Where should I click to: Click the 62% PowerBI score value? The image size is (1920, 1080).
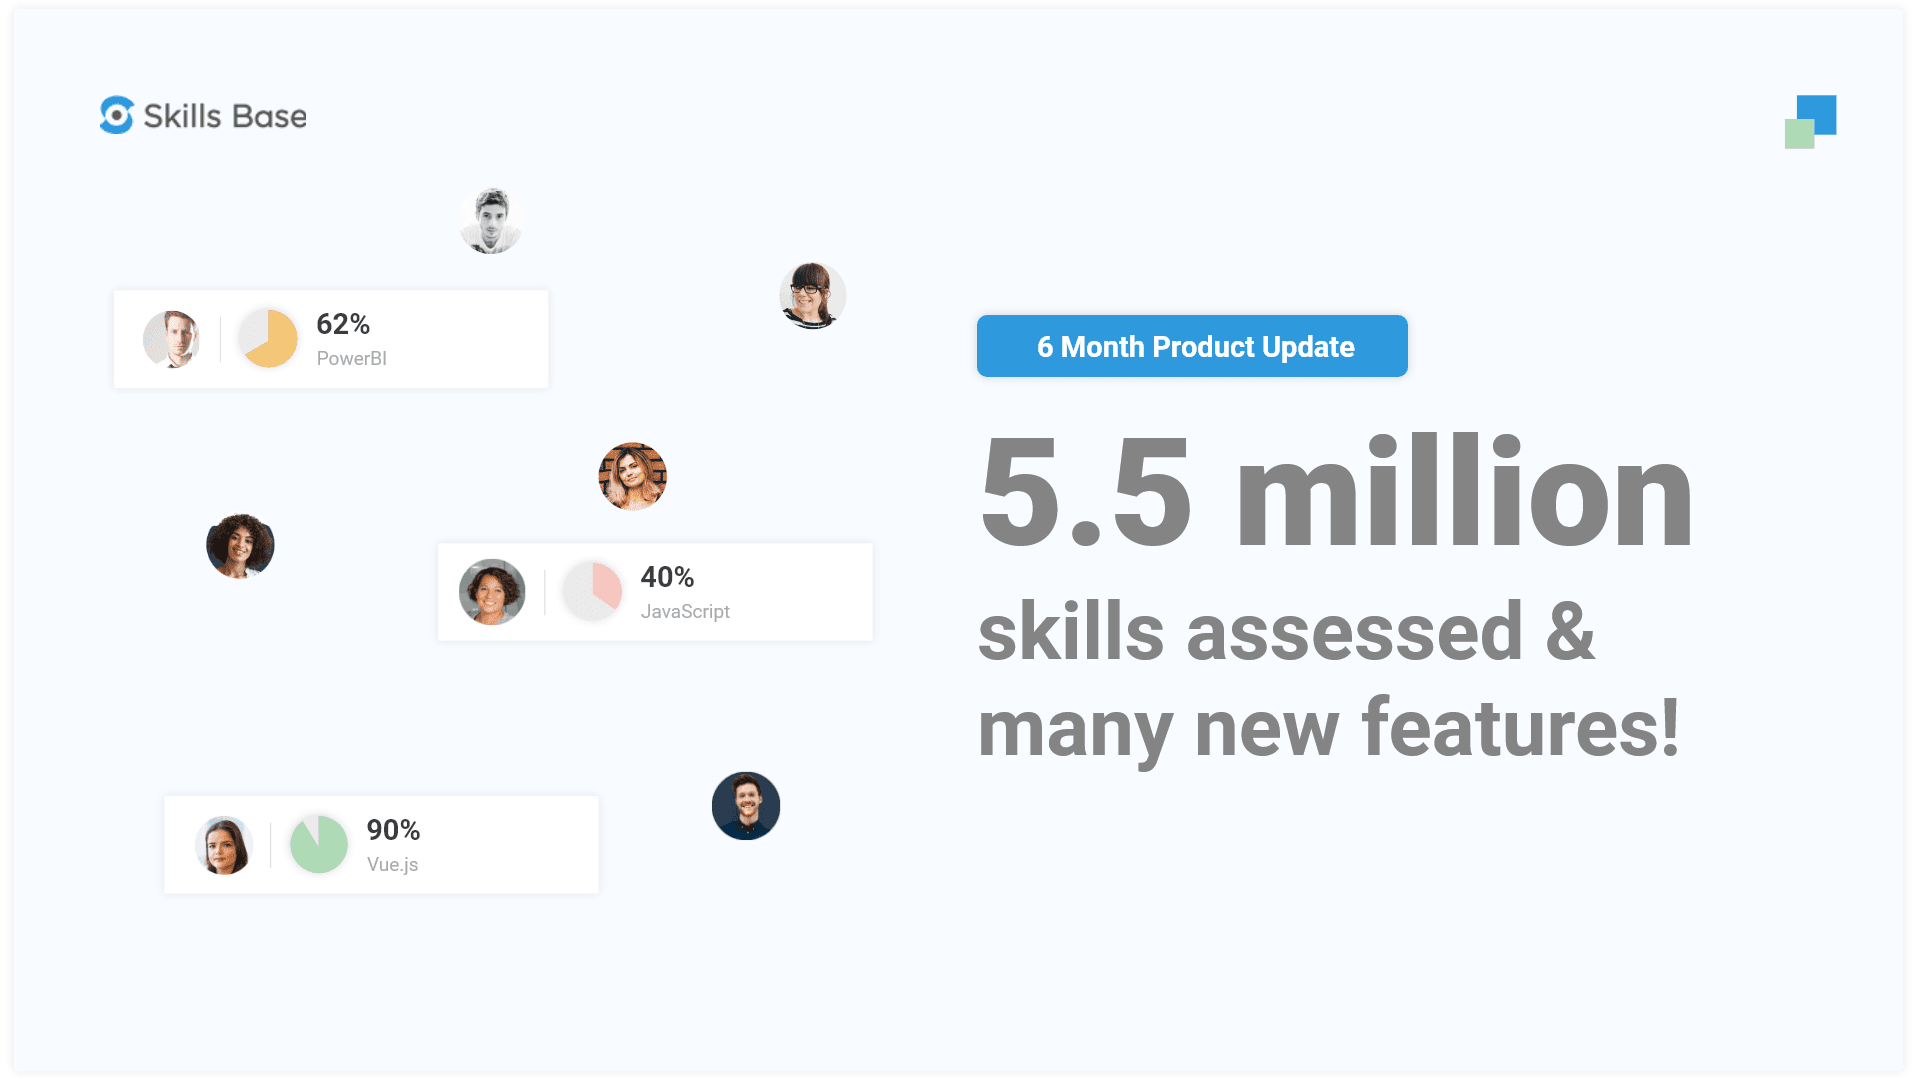pyautogui.click(x=343, y=324)
